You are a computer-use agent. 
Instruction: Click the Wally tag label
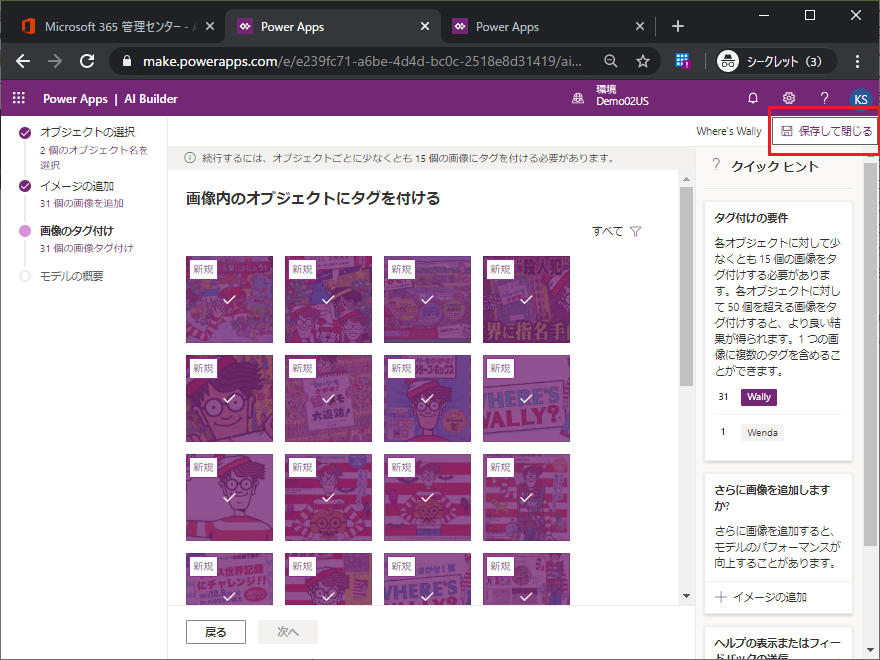point(759,397)
